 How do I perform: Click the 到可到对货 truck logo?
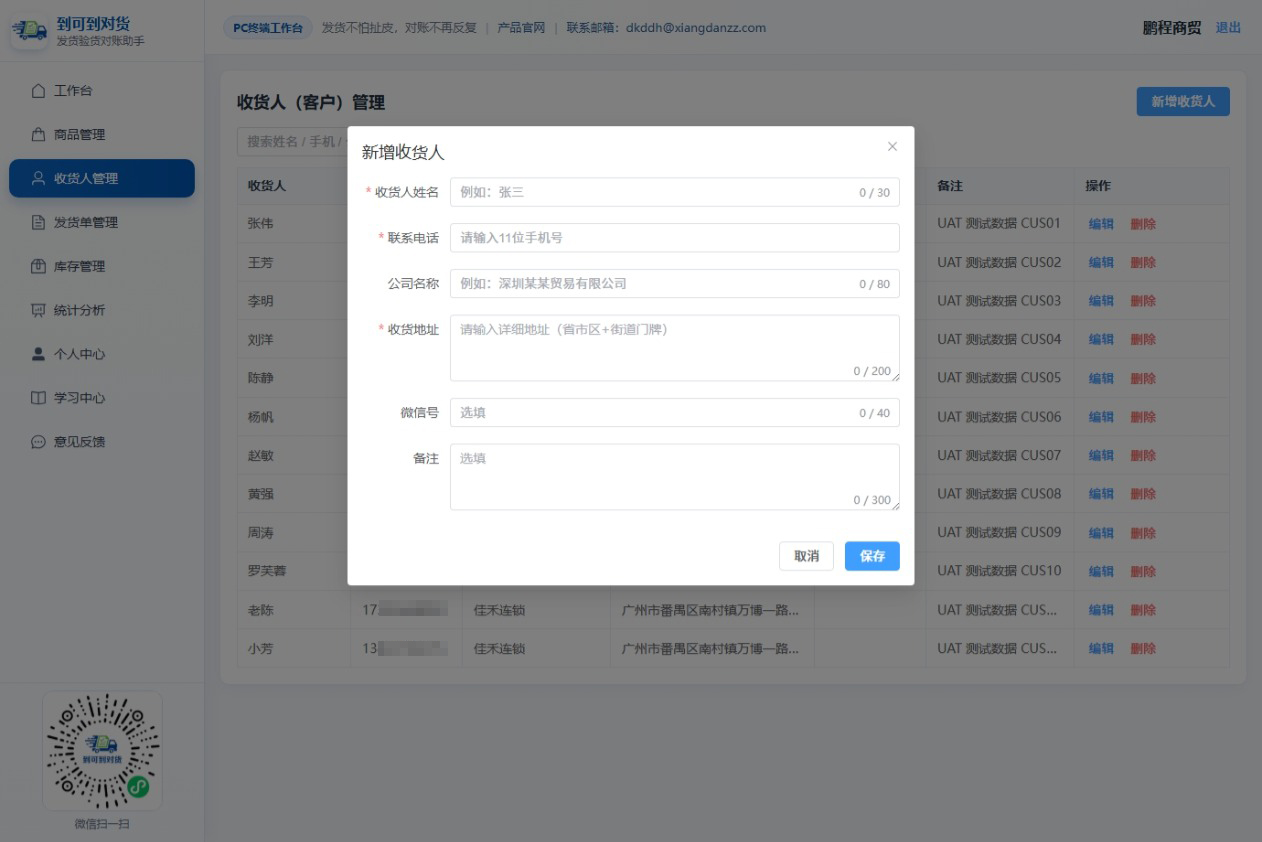pyautogui.click(x=30, y=30)
